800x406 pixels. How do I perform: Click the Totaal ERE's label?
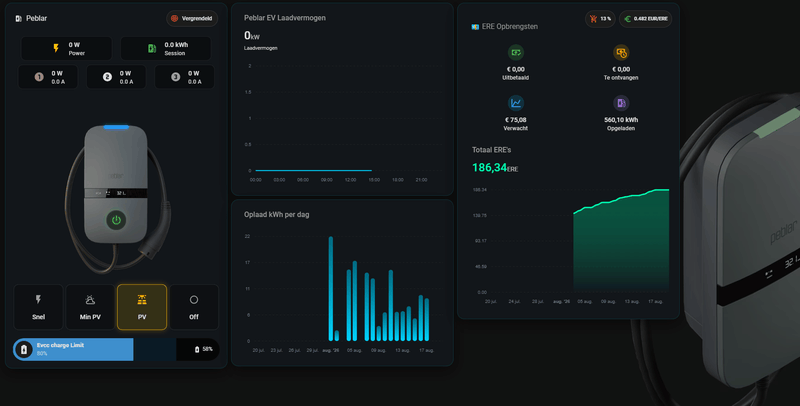tap(491, 150)
